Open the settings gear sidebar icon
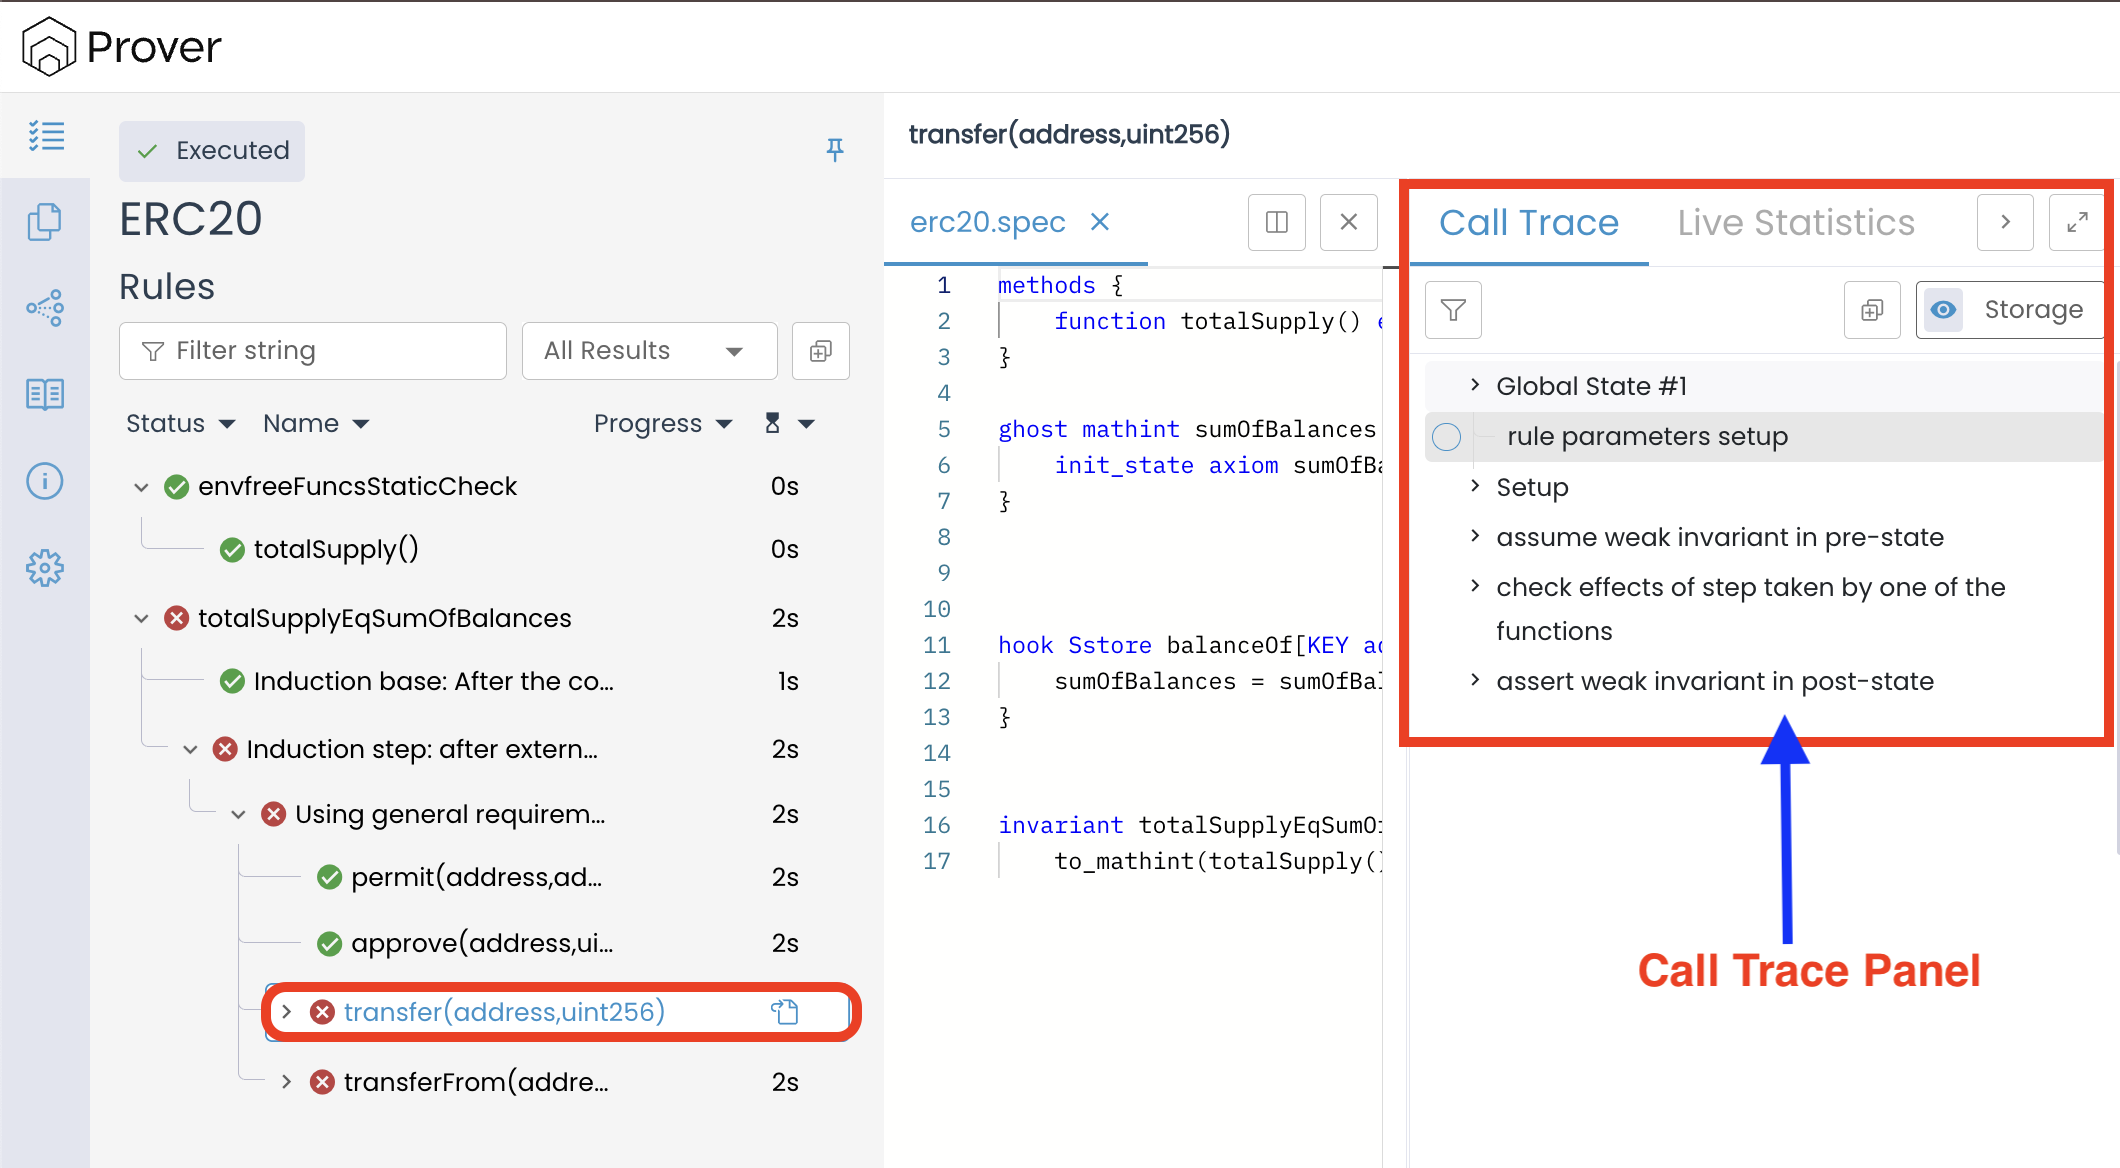 [45, 568]
